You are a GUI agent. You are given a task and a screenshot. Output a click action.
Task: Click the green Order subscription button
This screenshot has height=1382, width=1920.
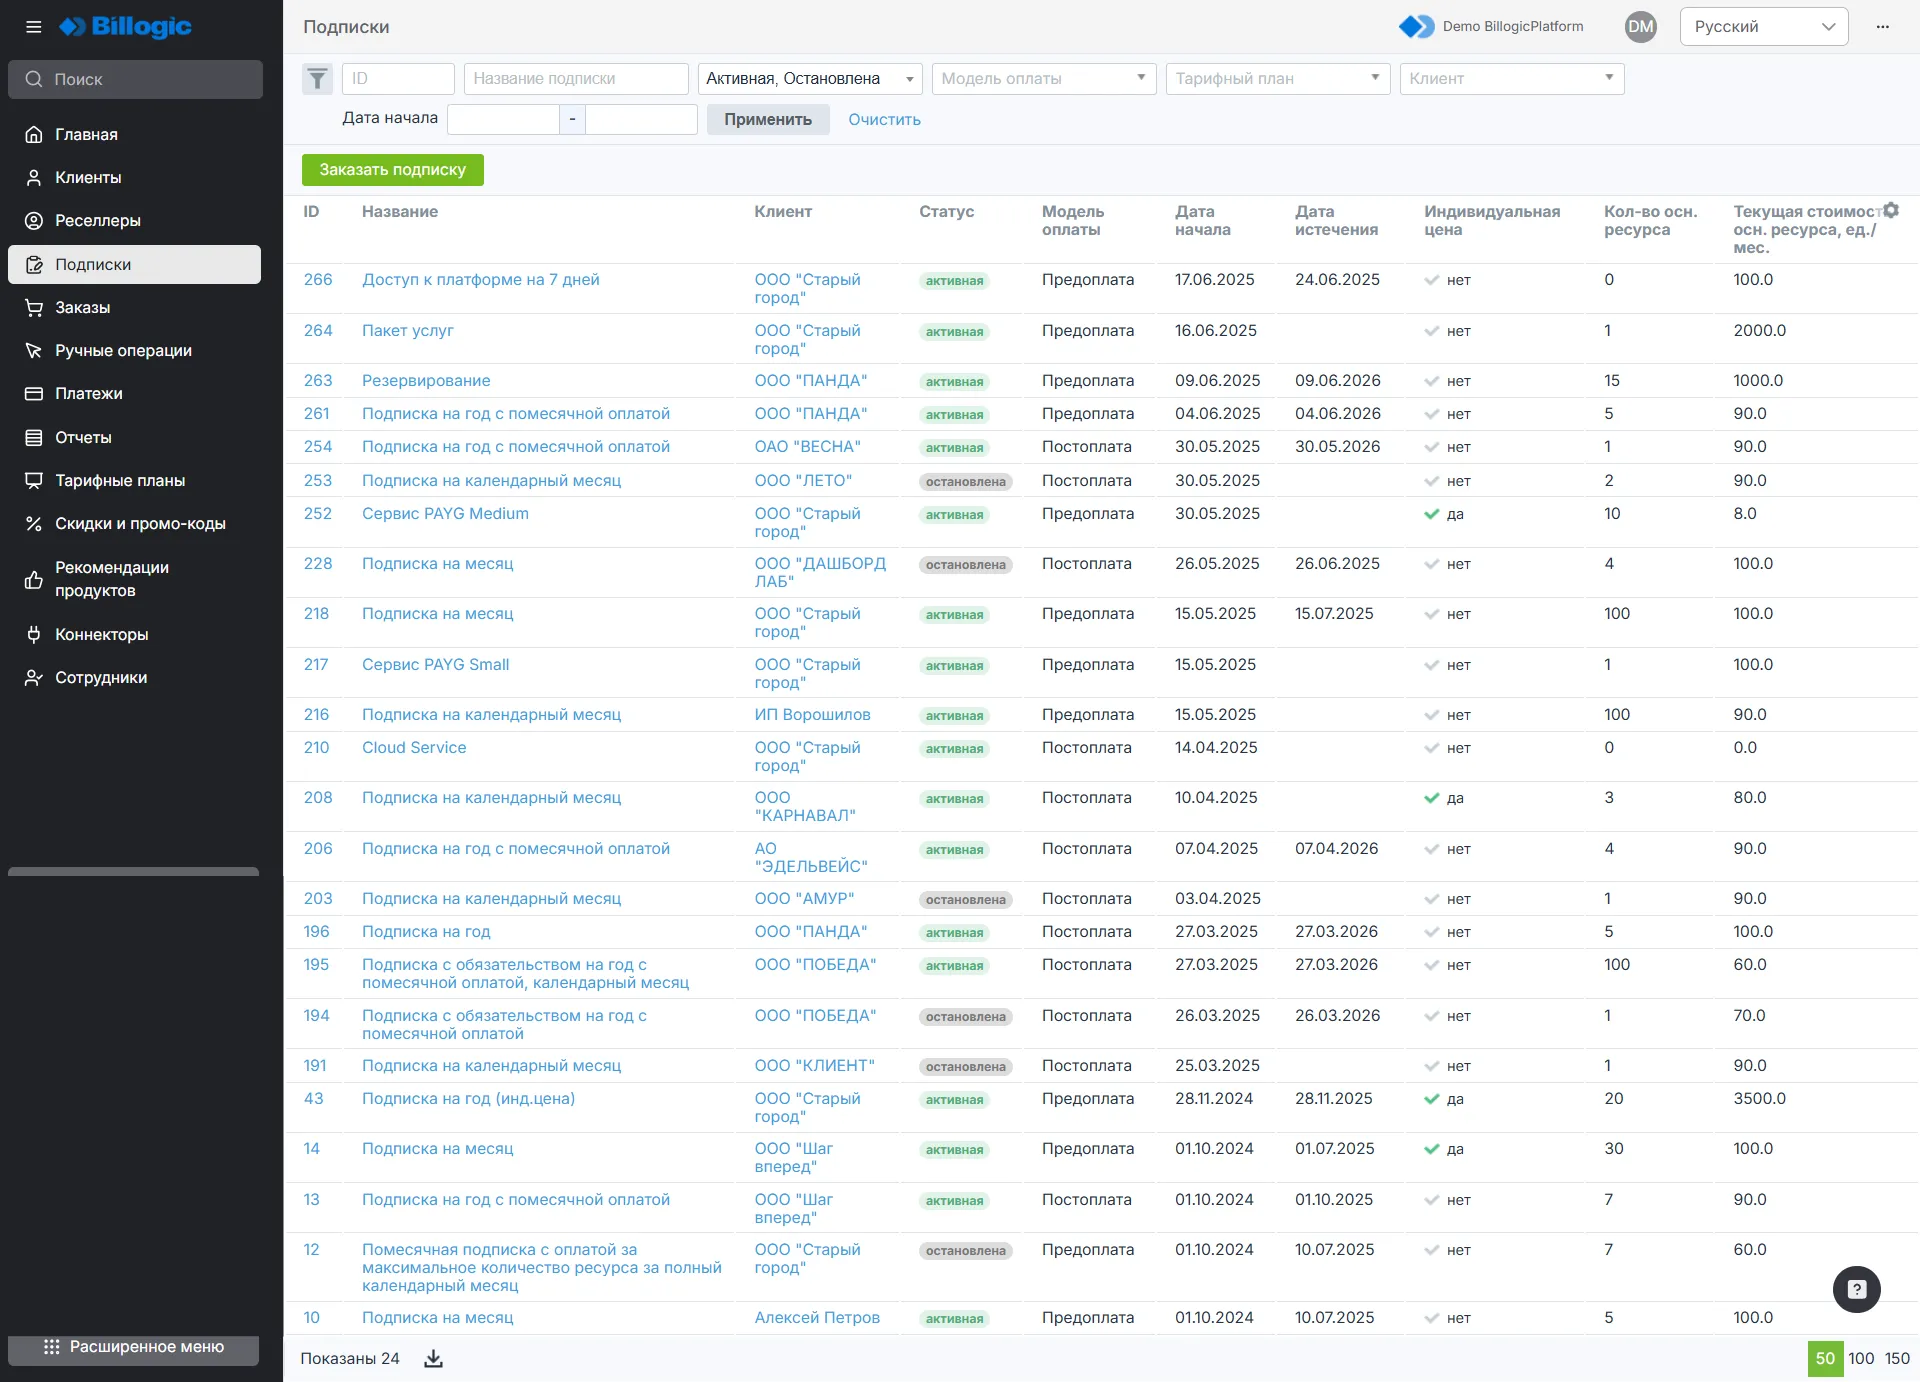[x=392, y=170]
